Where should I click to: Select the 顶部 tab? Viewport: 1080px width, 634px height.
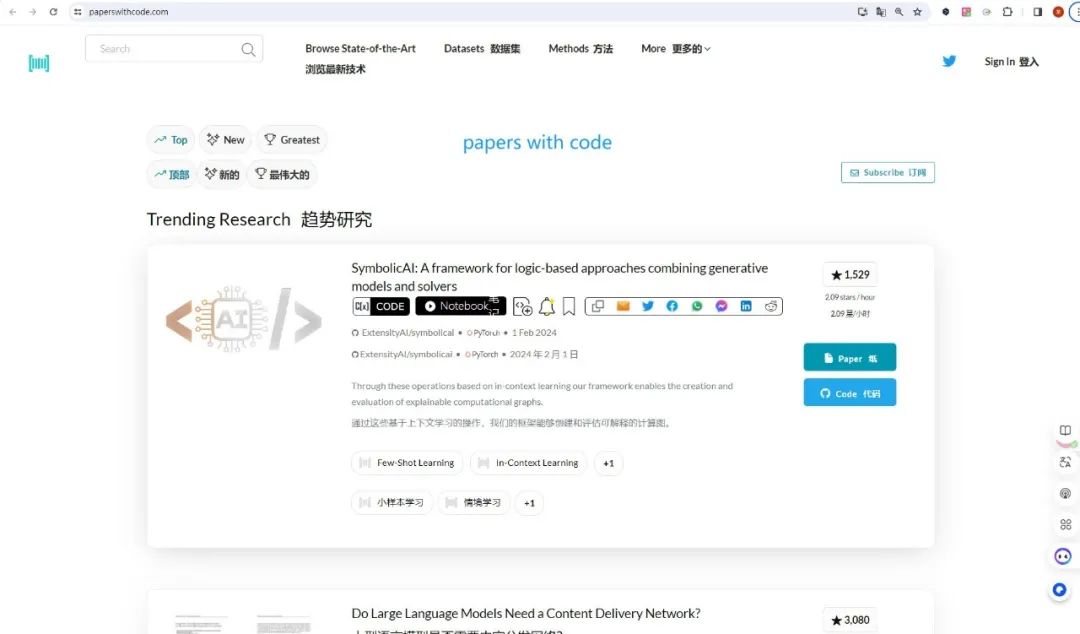point(172,174)
